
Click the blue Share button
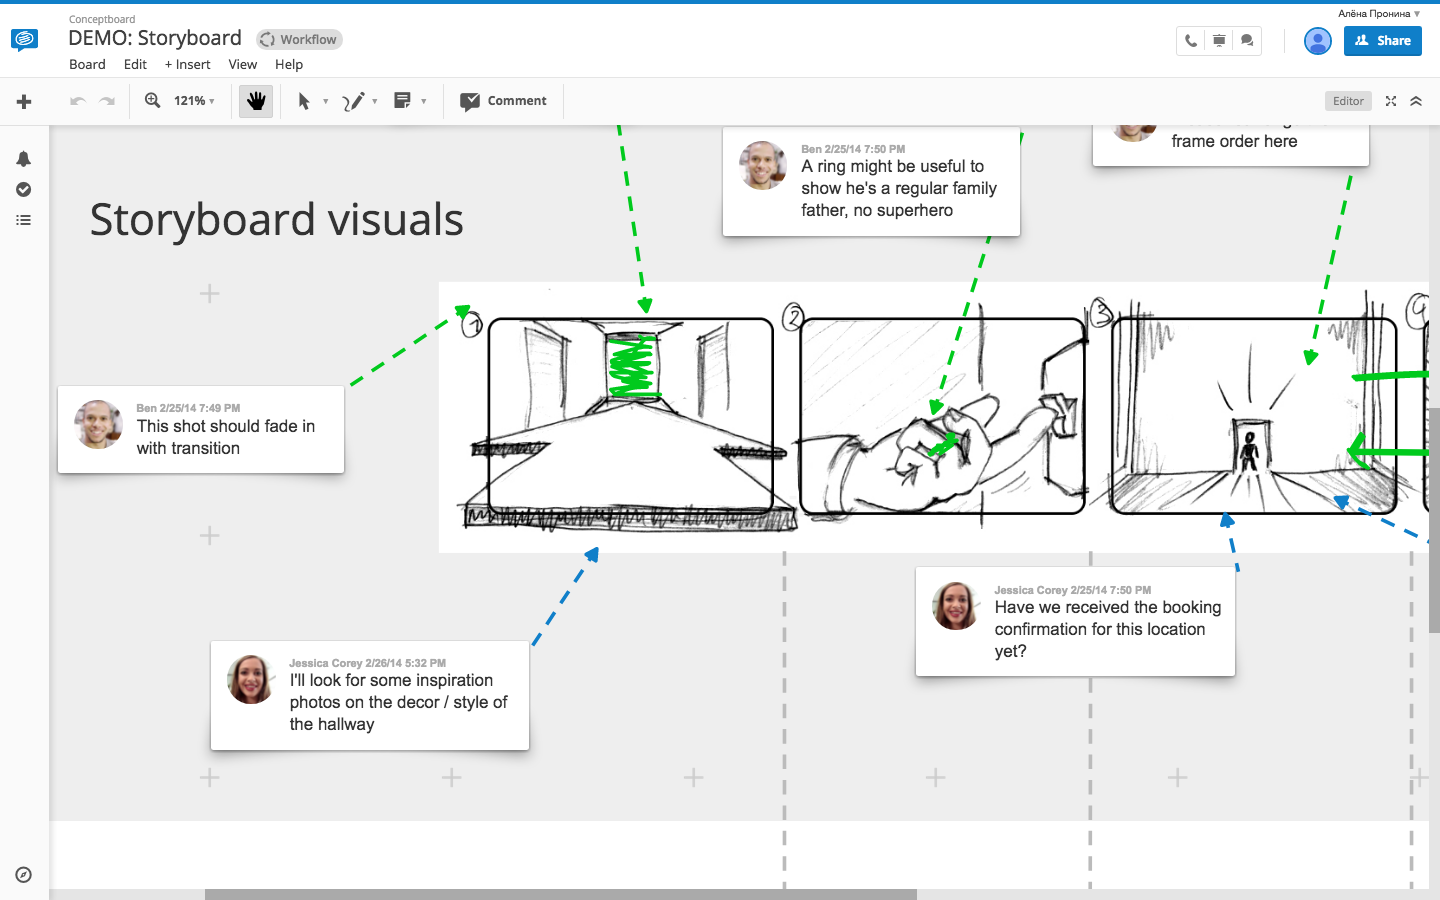coord(1382,41)
